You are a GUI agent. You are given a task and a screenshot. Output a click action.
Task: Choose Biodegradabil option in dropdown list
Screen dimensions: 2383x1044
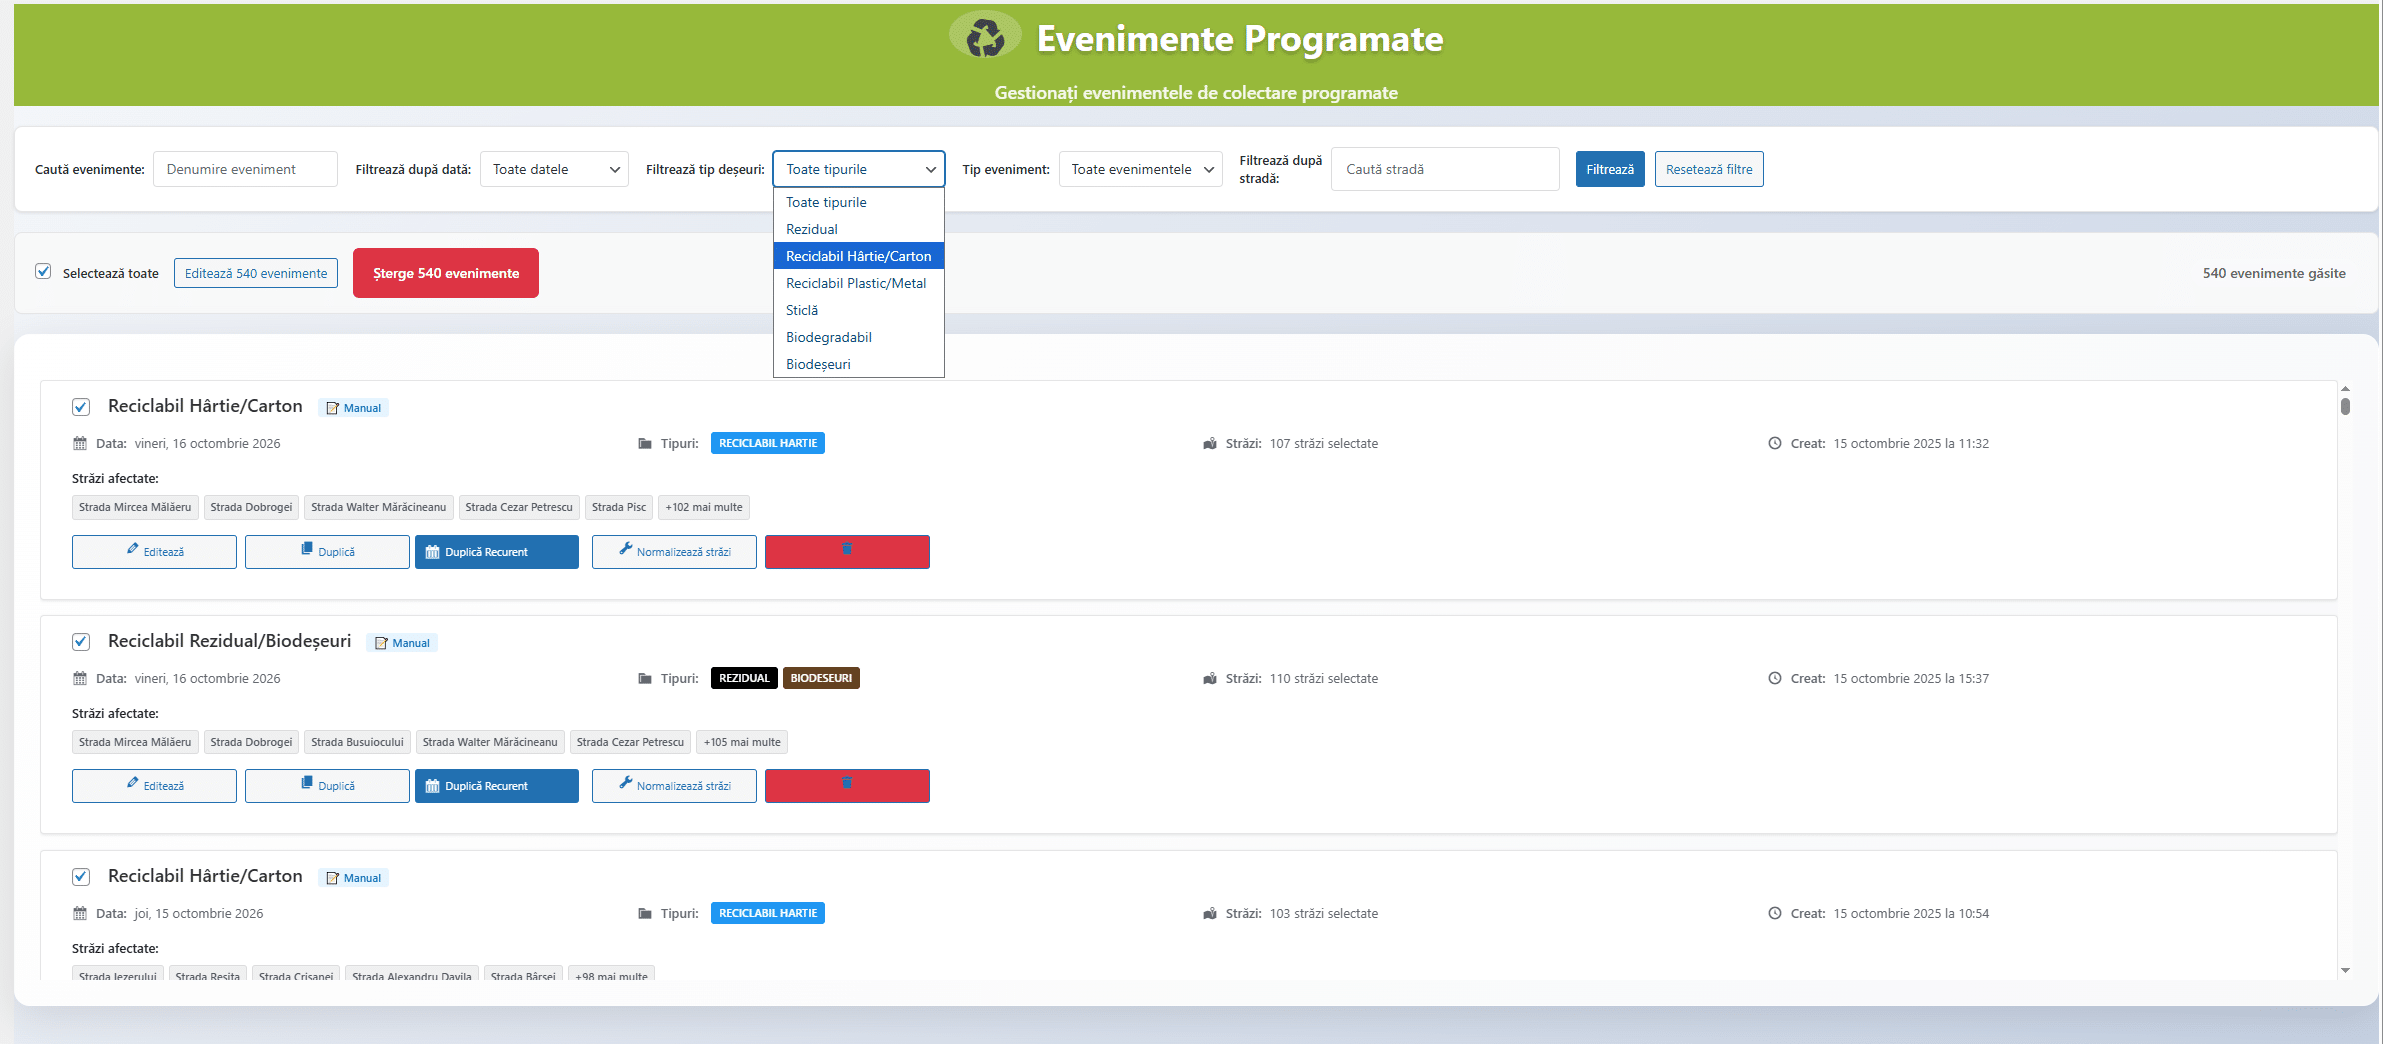tap(829, 337)
